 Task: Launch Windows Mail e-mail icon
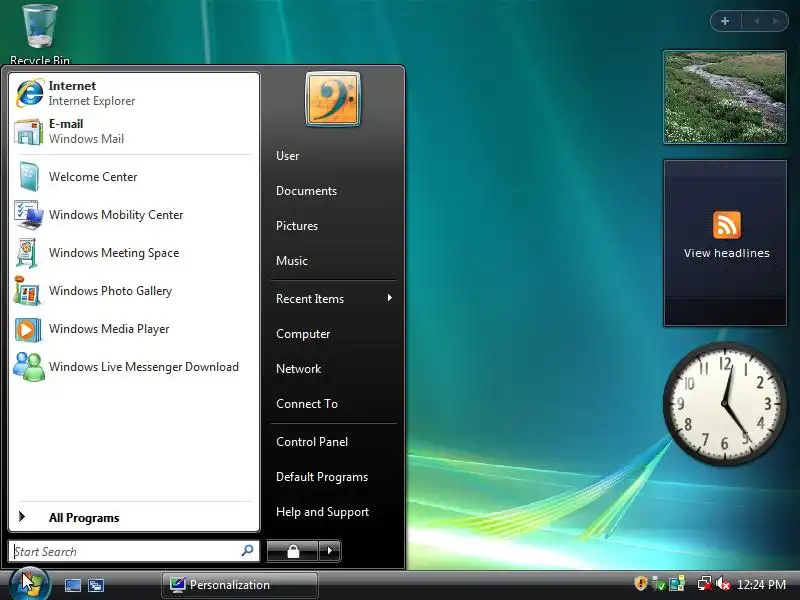pos(29,132)
